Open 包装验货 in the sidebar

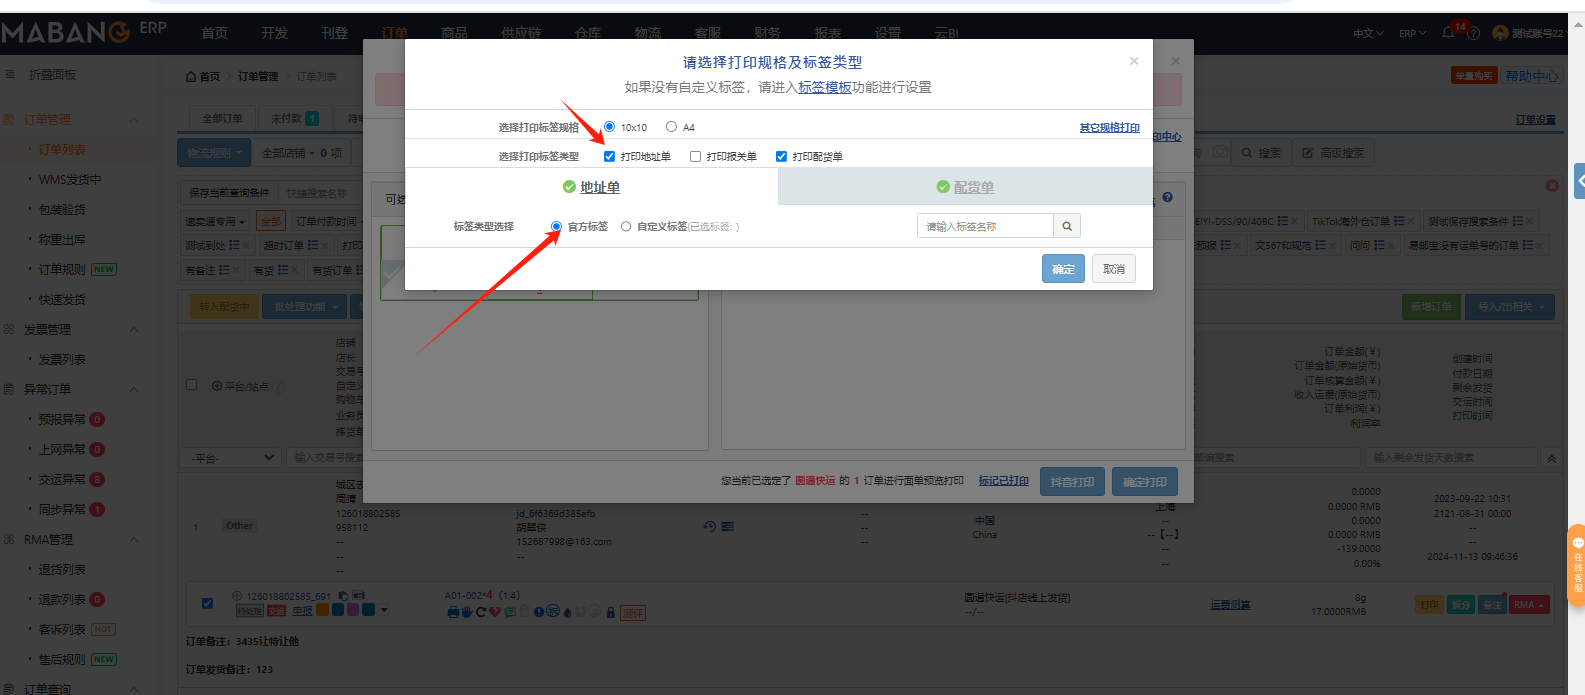[62, 210]
